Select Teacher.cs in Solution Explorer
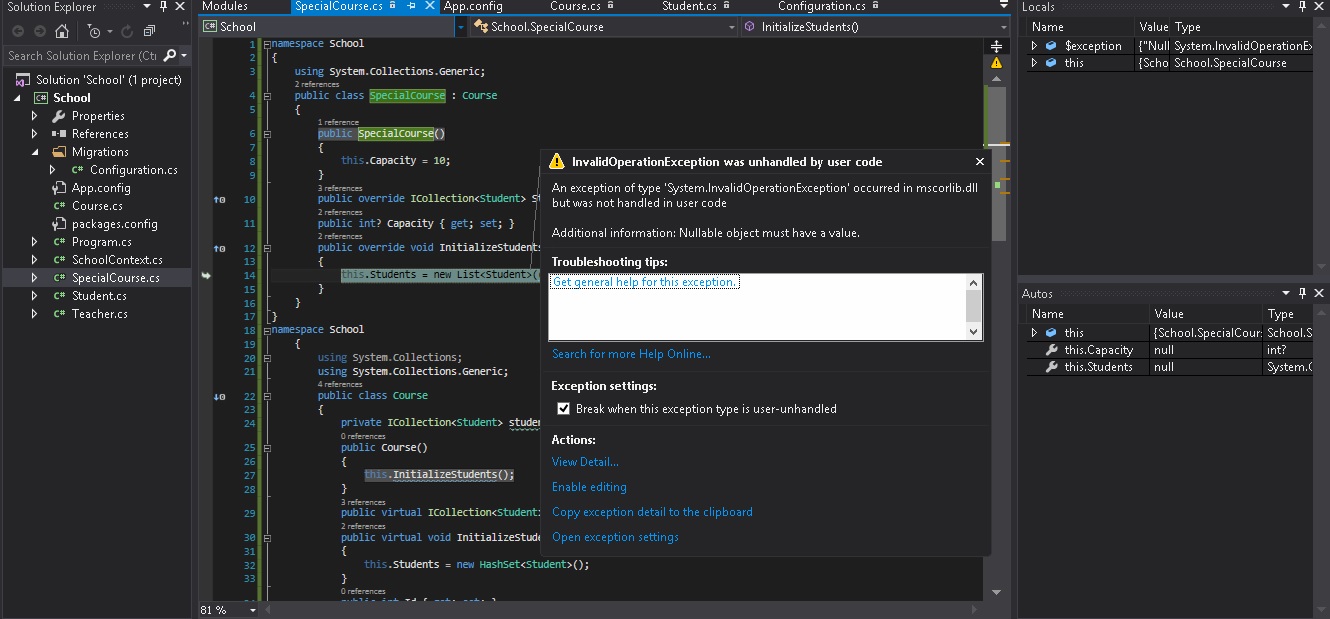 point(98,314)
